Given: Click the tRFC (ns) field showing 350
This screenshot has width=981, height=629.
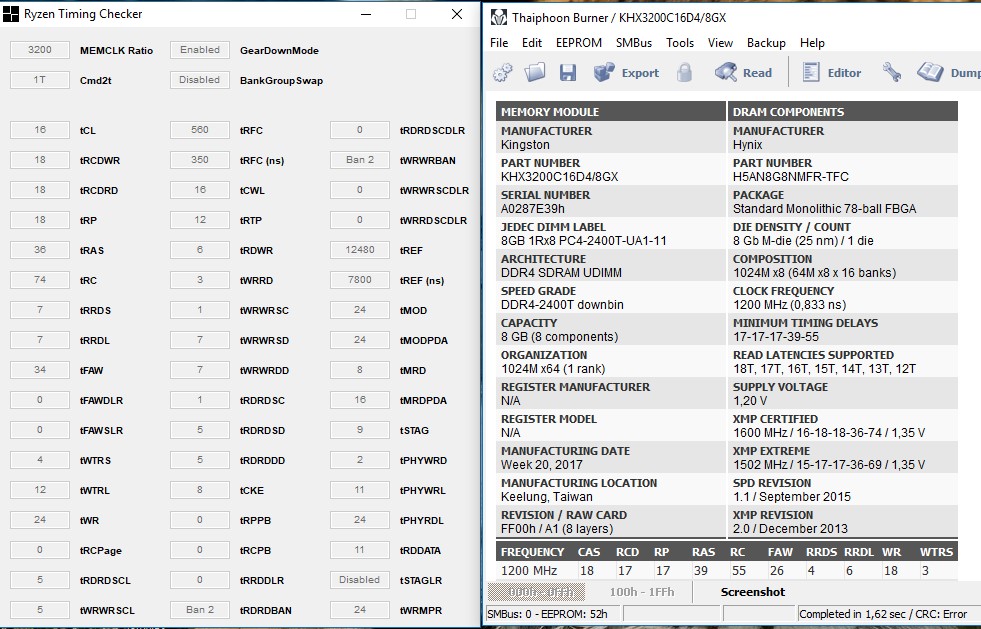Looking at the screenshot, I should [x=200, y=160].
